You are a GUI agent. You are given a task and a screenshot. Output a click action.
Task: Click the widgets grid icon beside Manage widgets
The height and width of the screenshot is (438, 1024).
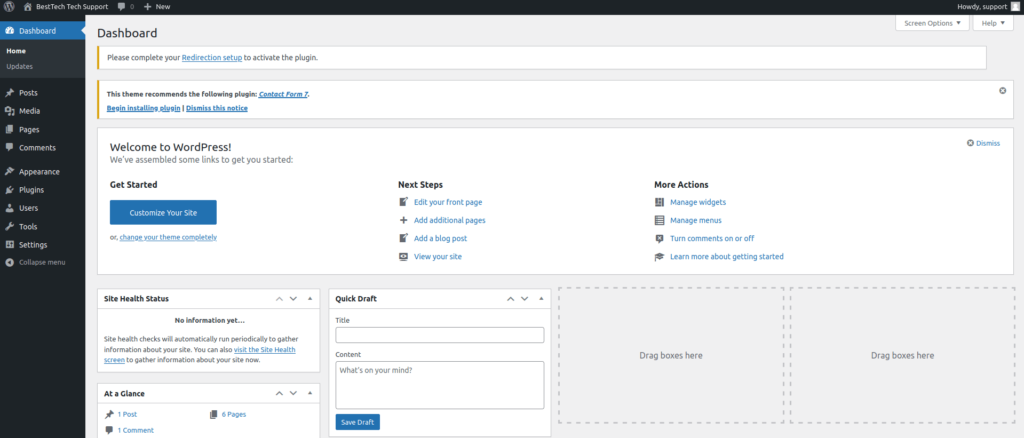[x=660, y=202]
